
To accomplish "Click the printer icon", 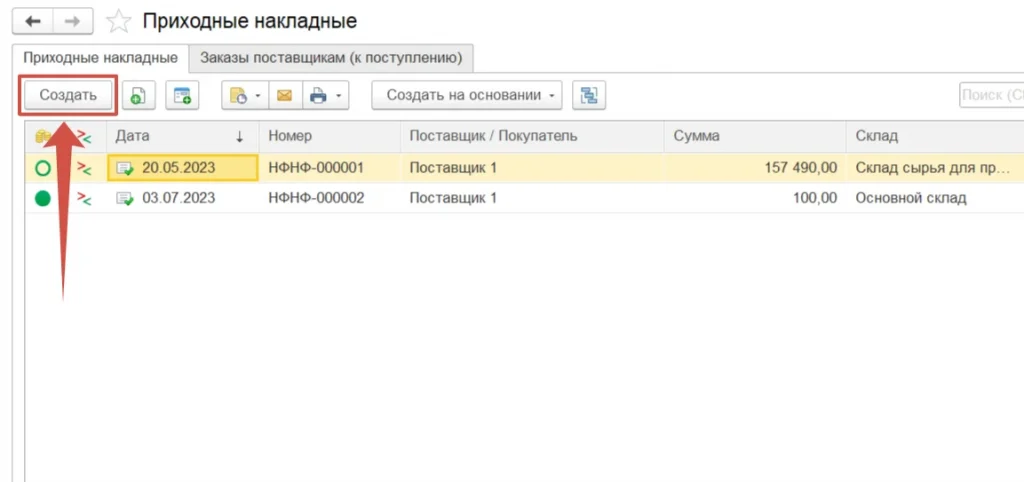I will [318, 96].
